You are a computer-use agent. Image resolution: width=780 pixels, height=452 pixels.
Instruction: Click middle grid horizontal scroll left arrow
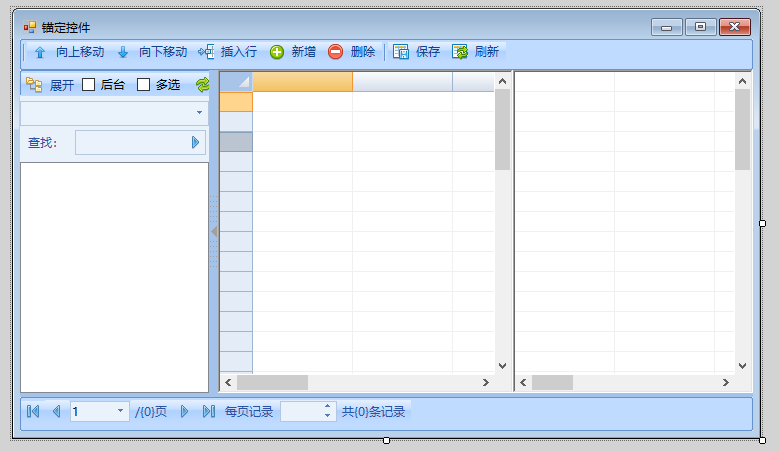click(x=228, y=382)
